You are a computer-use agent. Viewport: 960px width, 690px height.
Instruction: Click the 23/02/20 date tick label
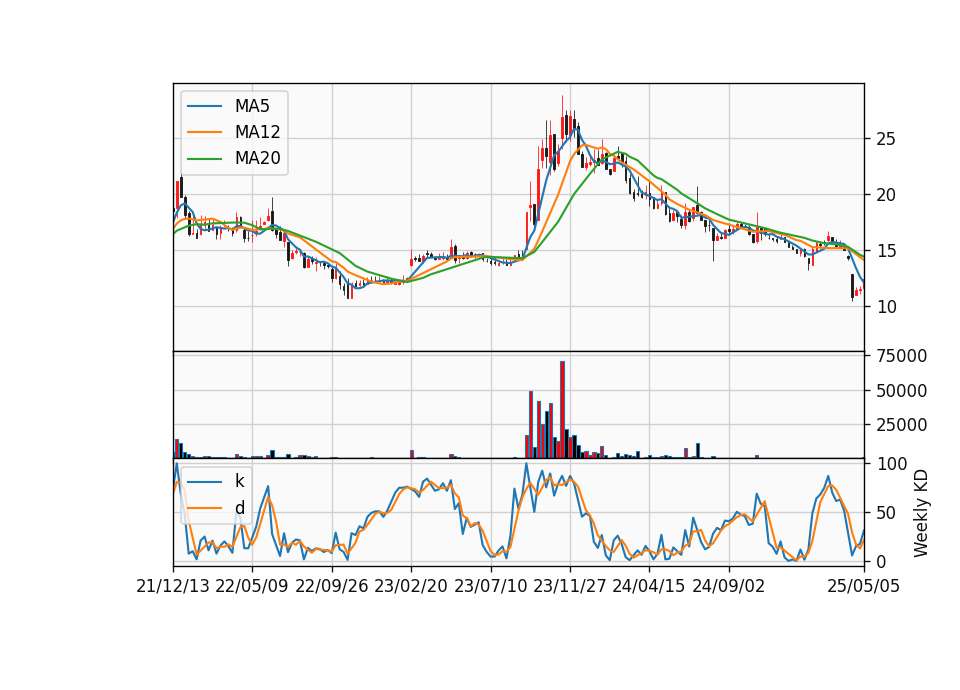411,586
